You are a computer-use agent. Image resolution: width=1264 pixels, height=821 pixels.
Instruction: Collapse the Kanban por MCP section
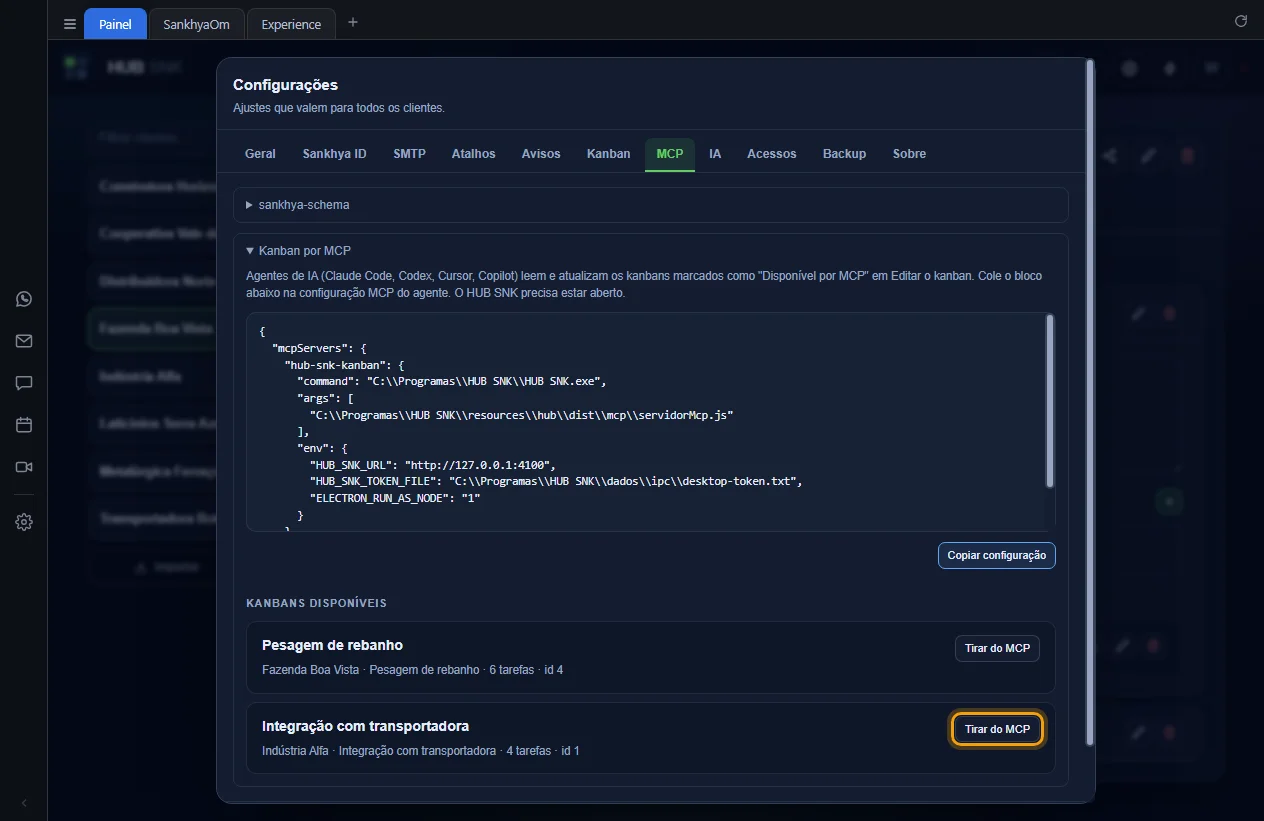tap(299, 251)
